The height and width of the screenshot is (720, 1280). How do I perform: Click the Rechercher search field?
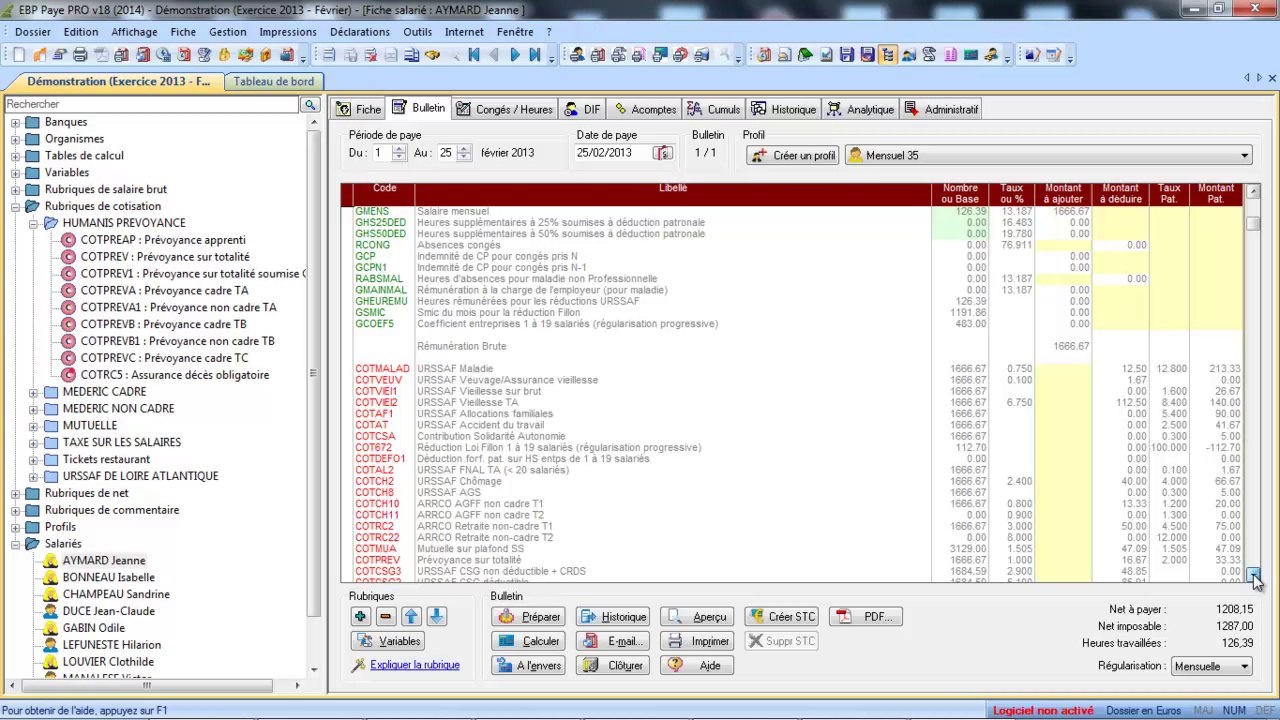pos(152,104)
